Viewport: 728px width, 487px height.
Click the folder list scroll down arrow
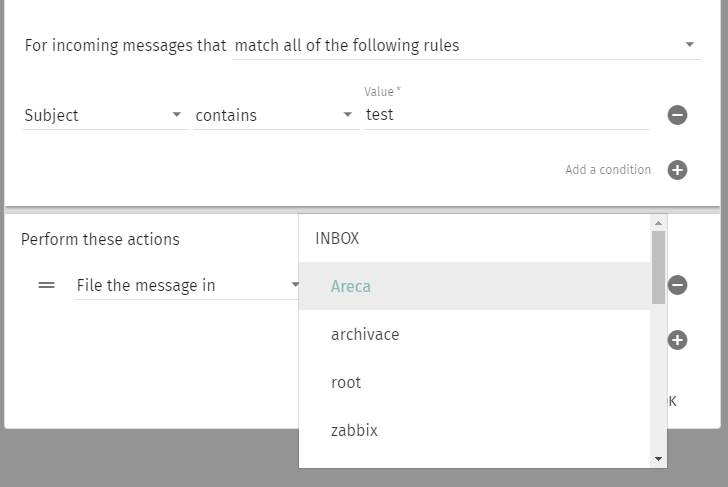tap(658, 459)
